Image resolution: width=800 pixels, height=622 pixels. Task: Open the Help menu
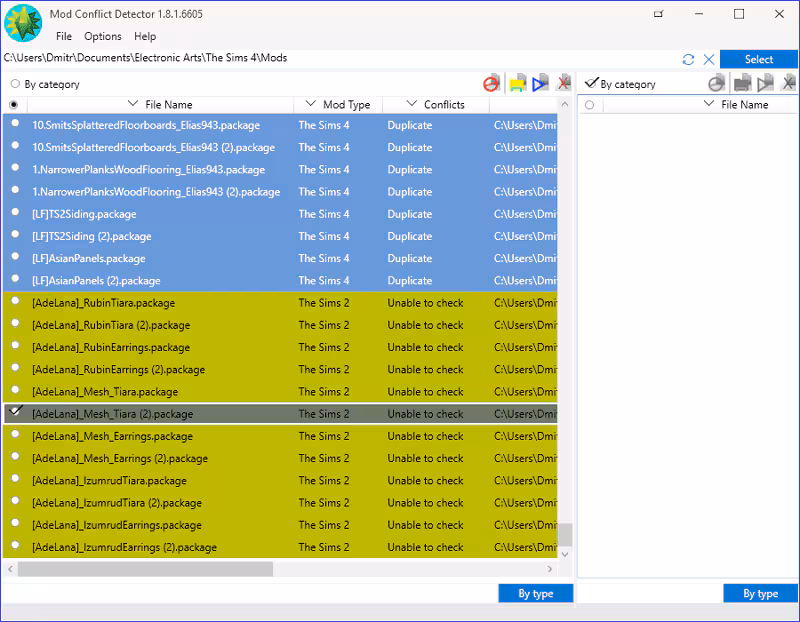point(145,36)
